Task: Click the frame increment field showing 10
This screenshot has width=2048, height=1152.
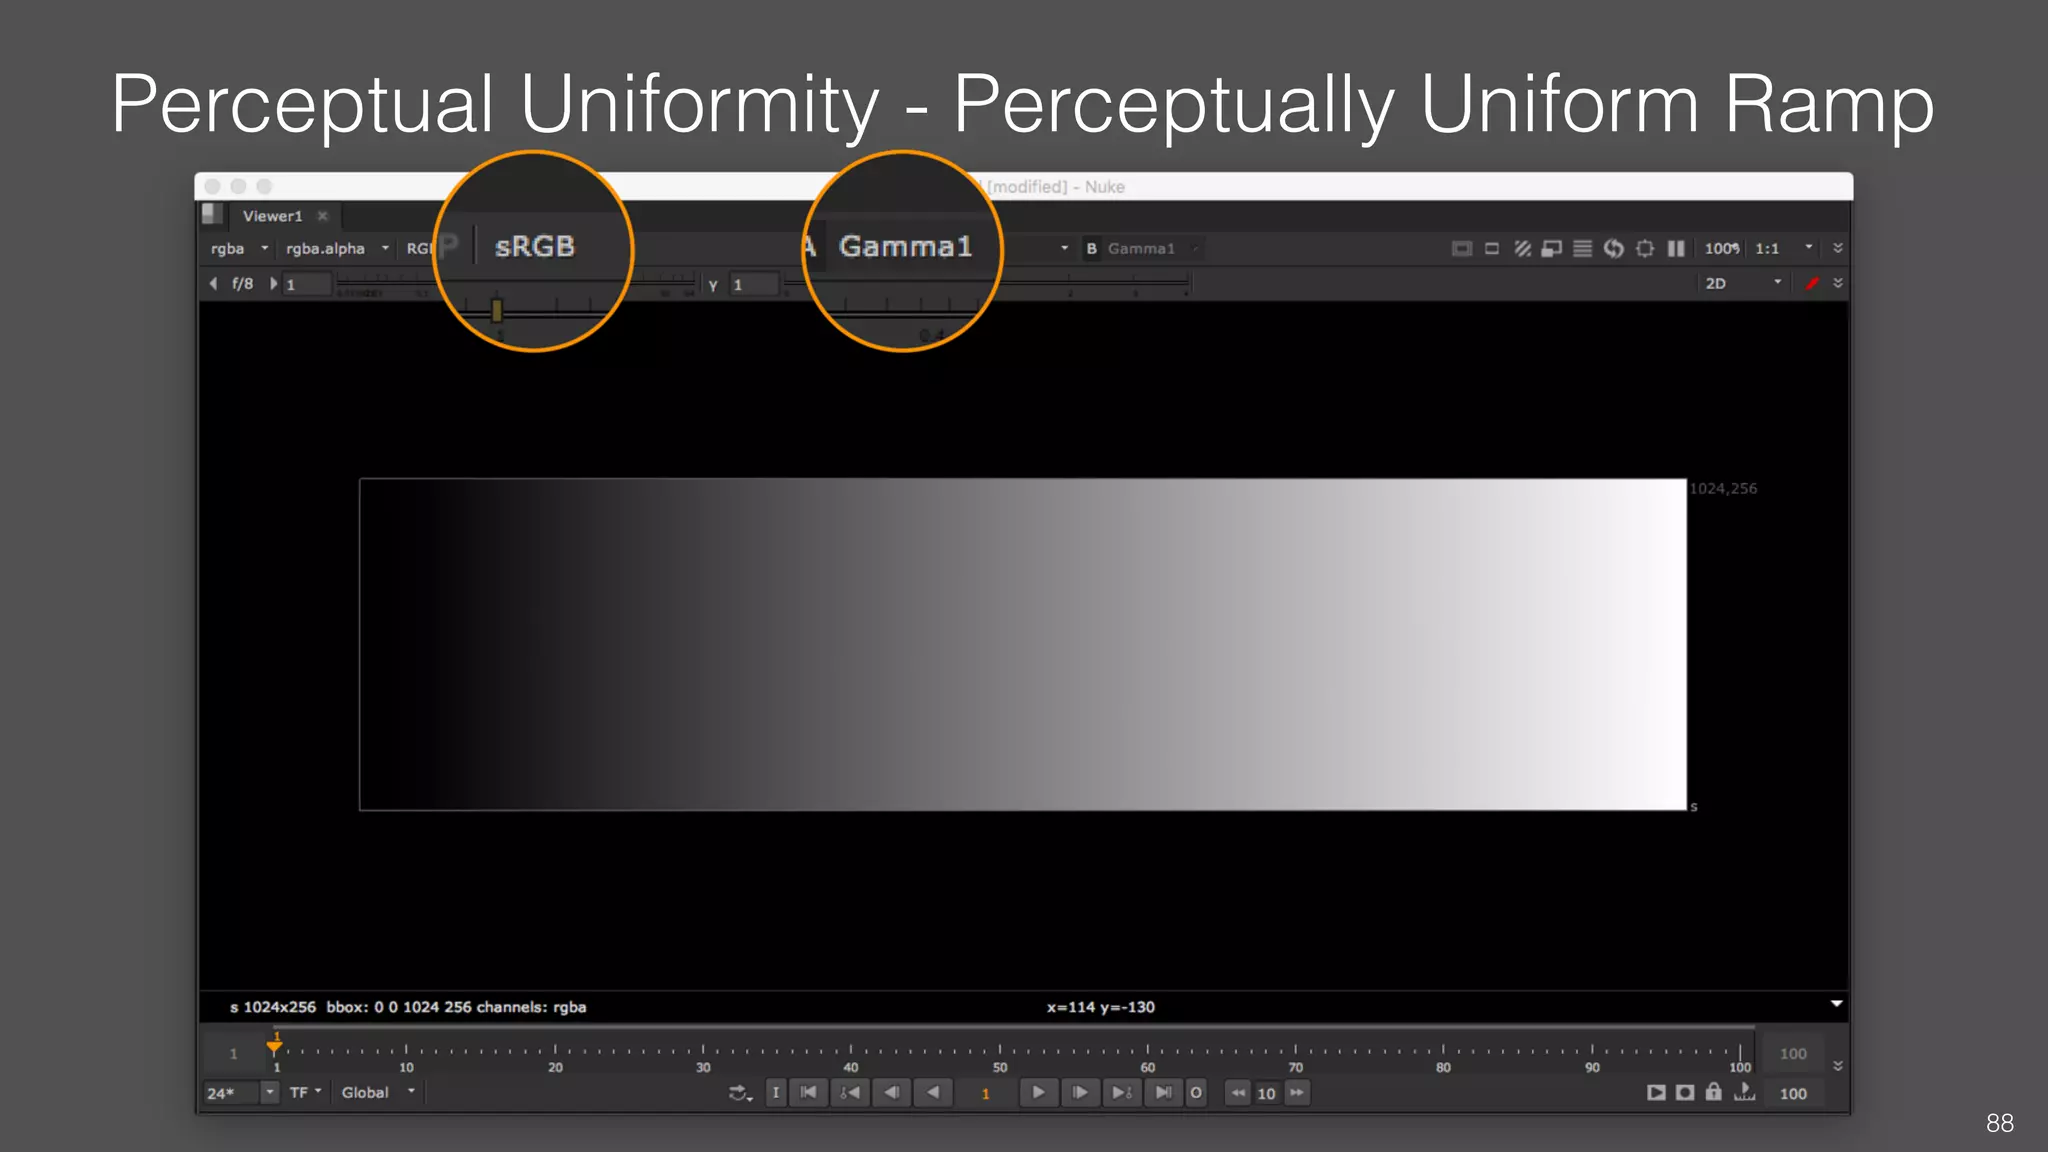Action: point(1267,1094)
